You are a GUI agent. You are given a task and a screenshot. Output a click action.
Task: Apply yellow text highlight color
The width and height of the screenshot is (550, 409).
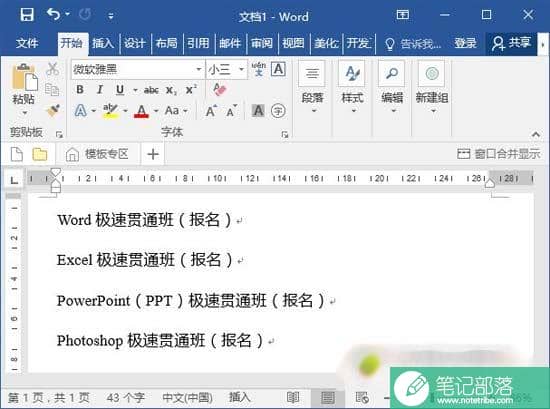pos(111,111)
